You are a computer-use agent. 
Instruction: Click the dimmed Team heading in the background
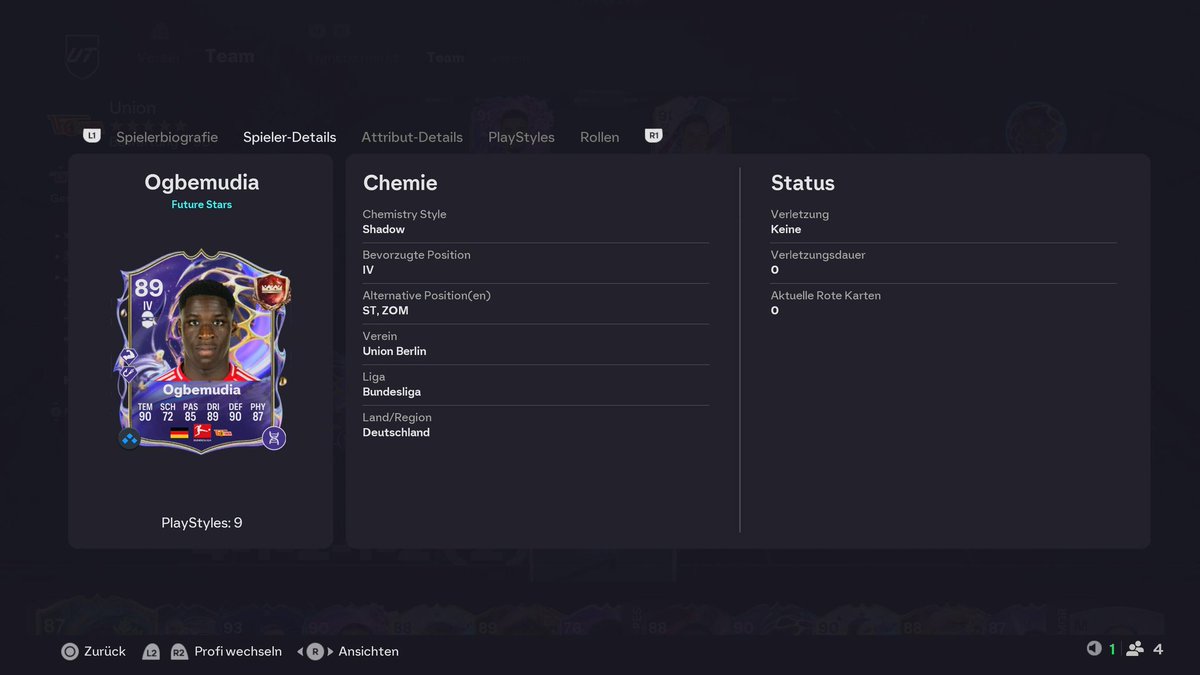229,57
